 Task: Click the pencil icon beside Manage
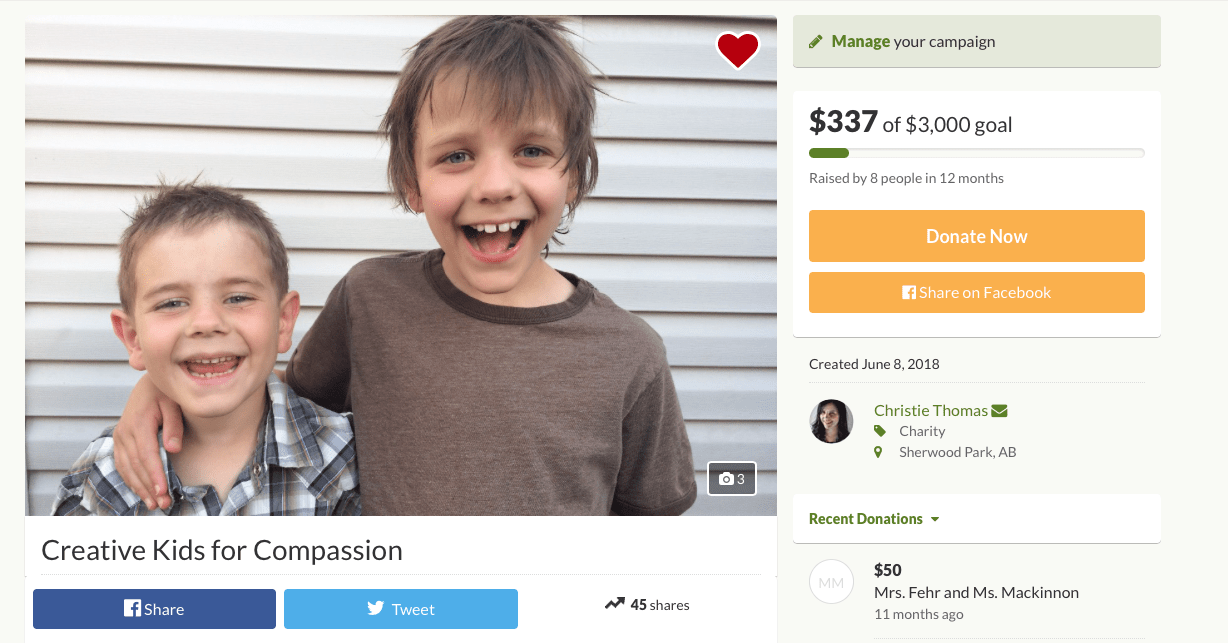816,42
